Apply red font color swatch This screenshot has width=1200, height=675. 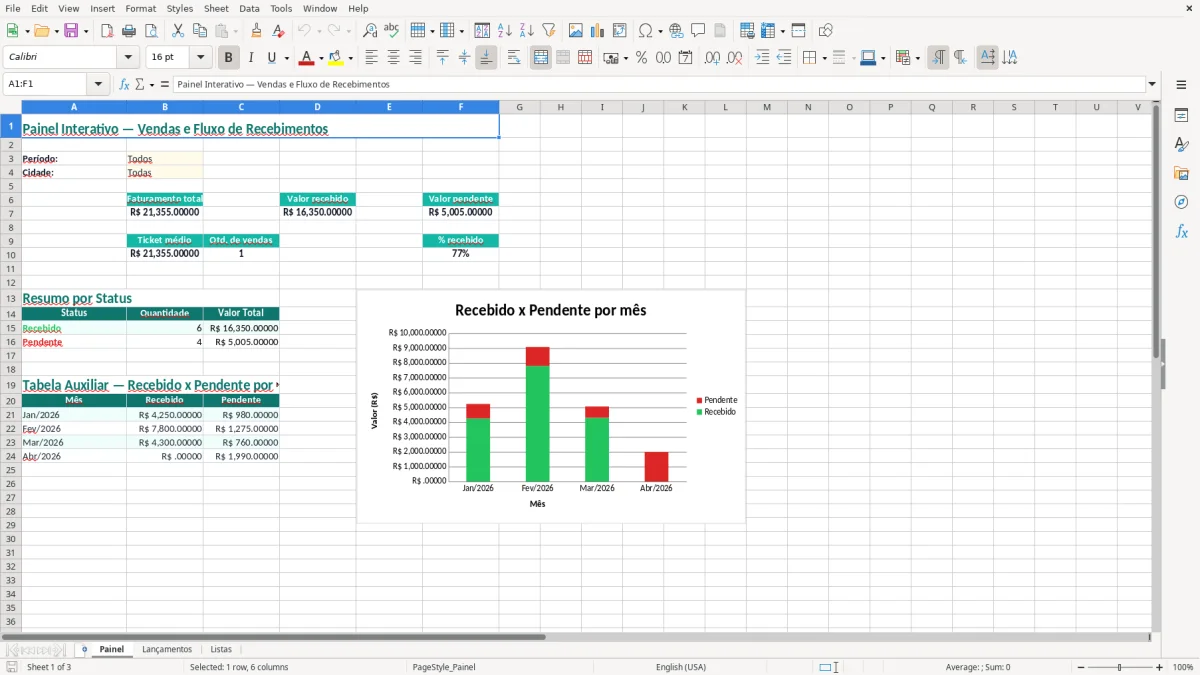(306, 58)
